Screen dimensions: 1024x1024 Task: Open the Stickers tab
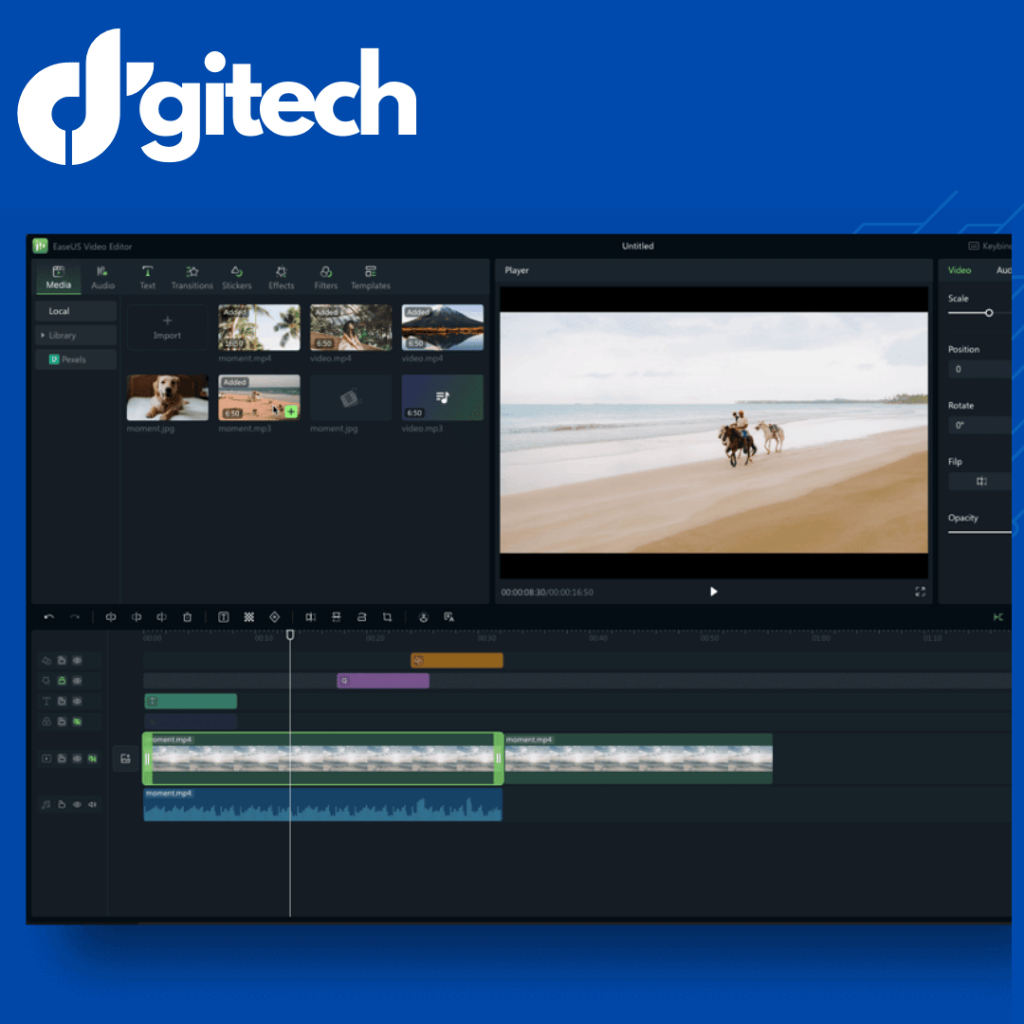coord(236,278)
